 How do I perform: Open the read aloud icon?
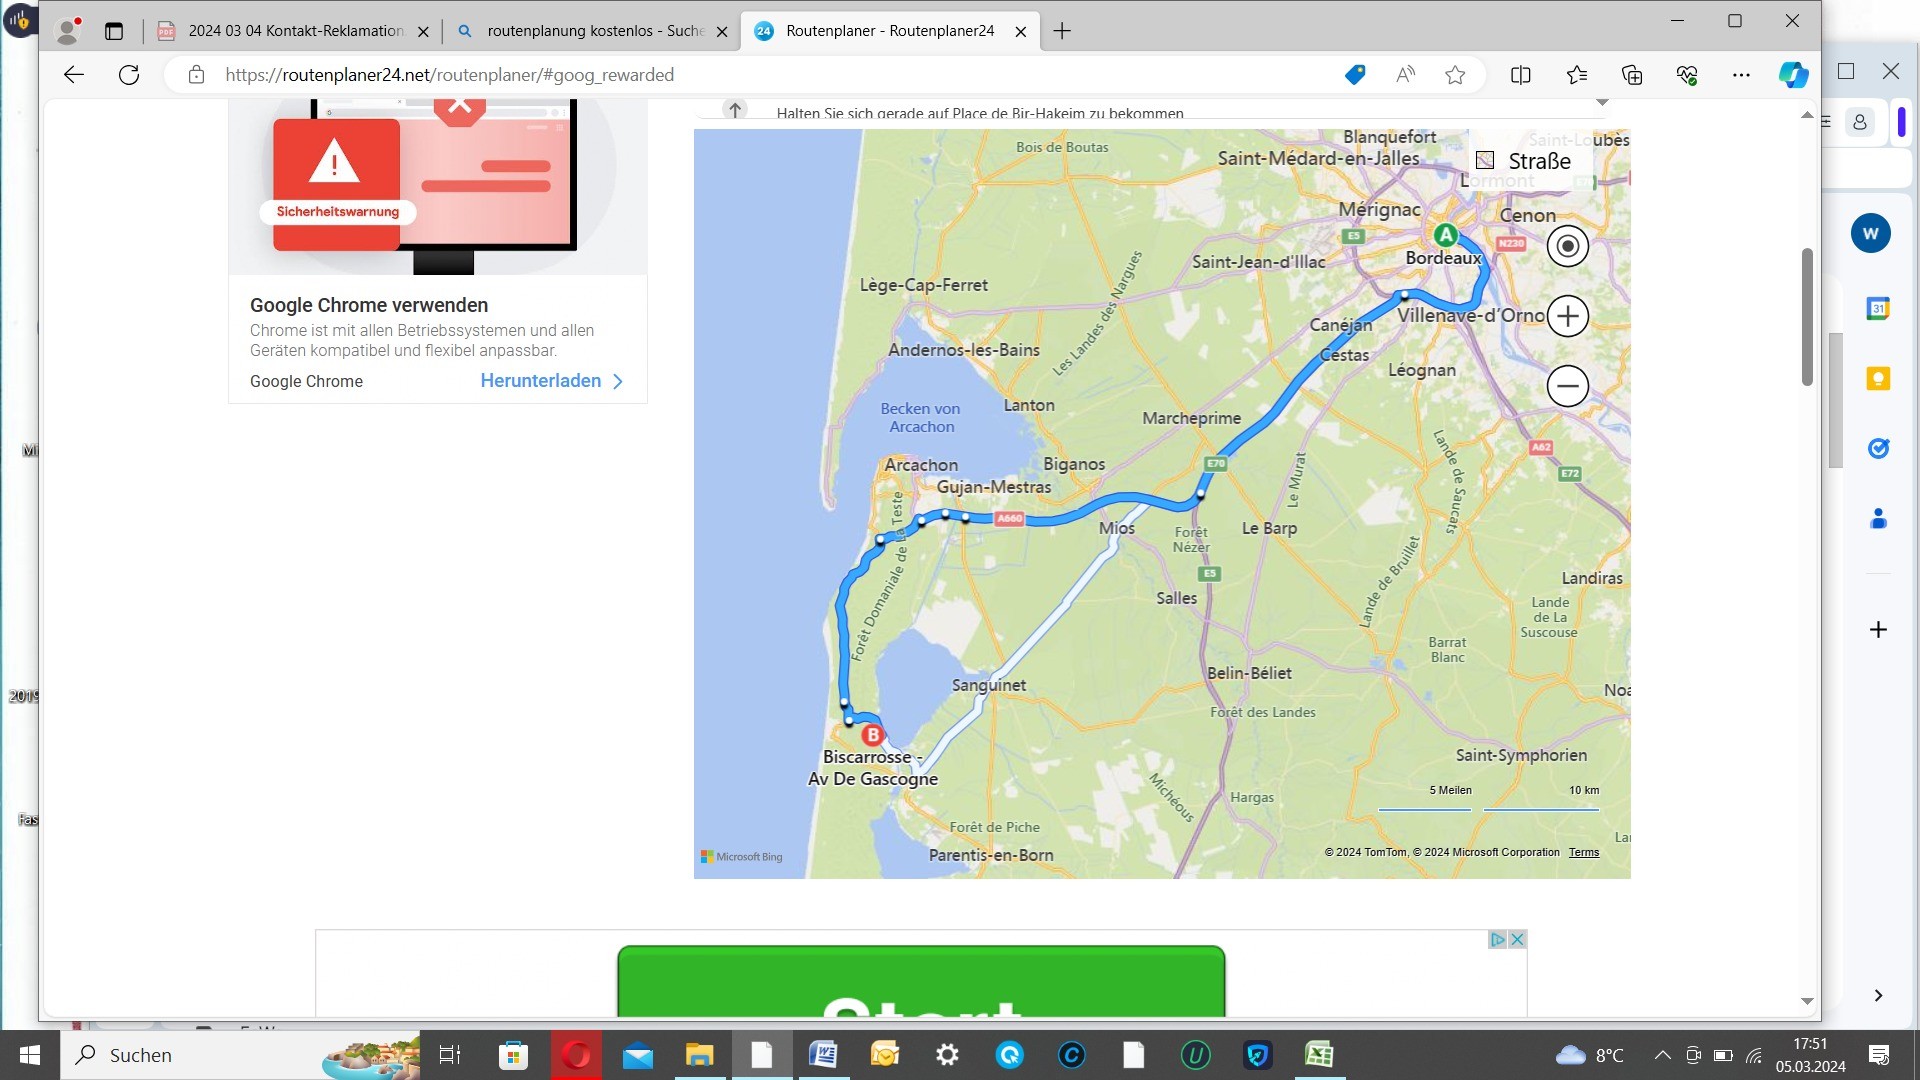[x=1405, y=75]
